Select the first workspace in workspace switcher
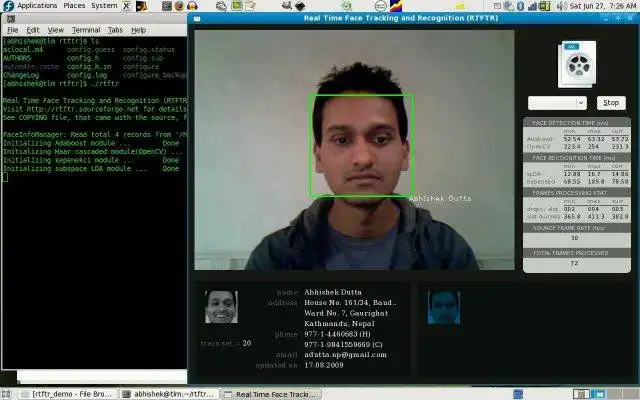 click(x=581, y=394)
